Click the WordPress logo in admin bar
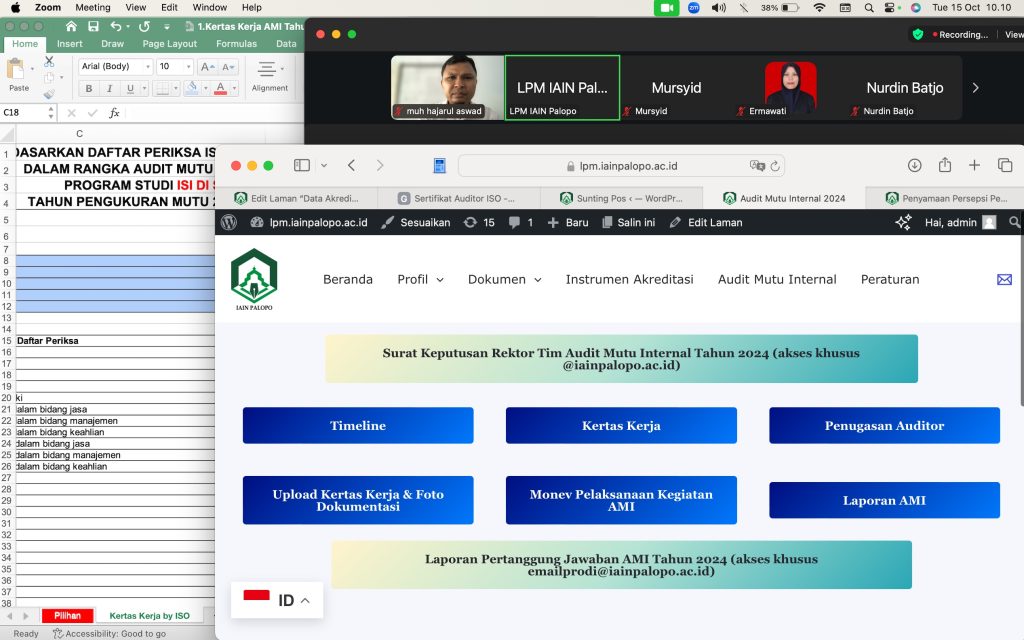This screenshot has width=1024, height=640. click(x=229, y=222)
